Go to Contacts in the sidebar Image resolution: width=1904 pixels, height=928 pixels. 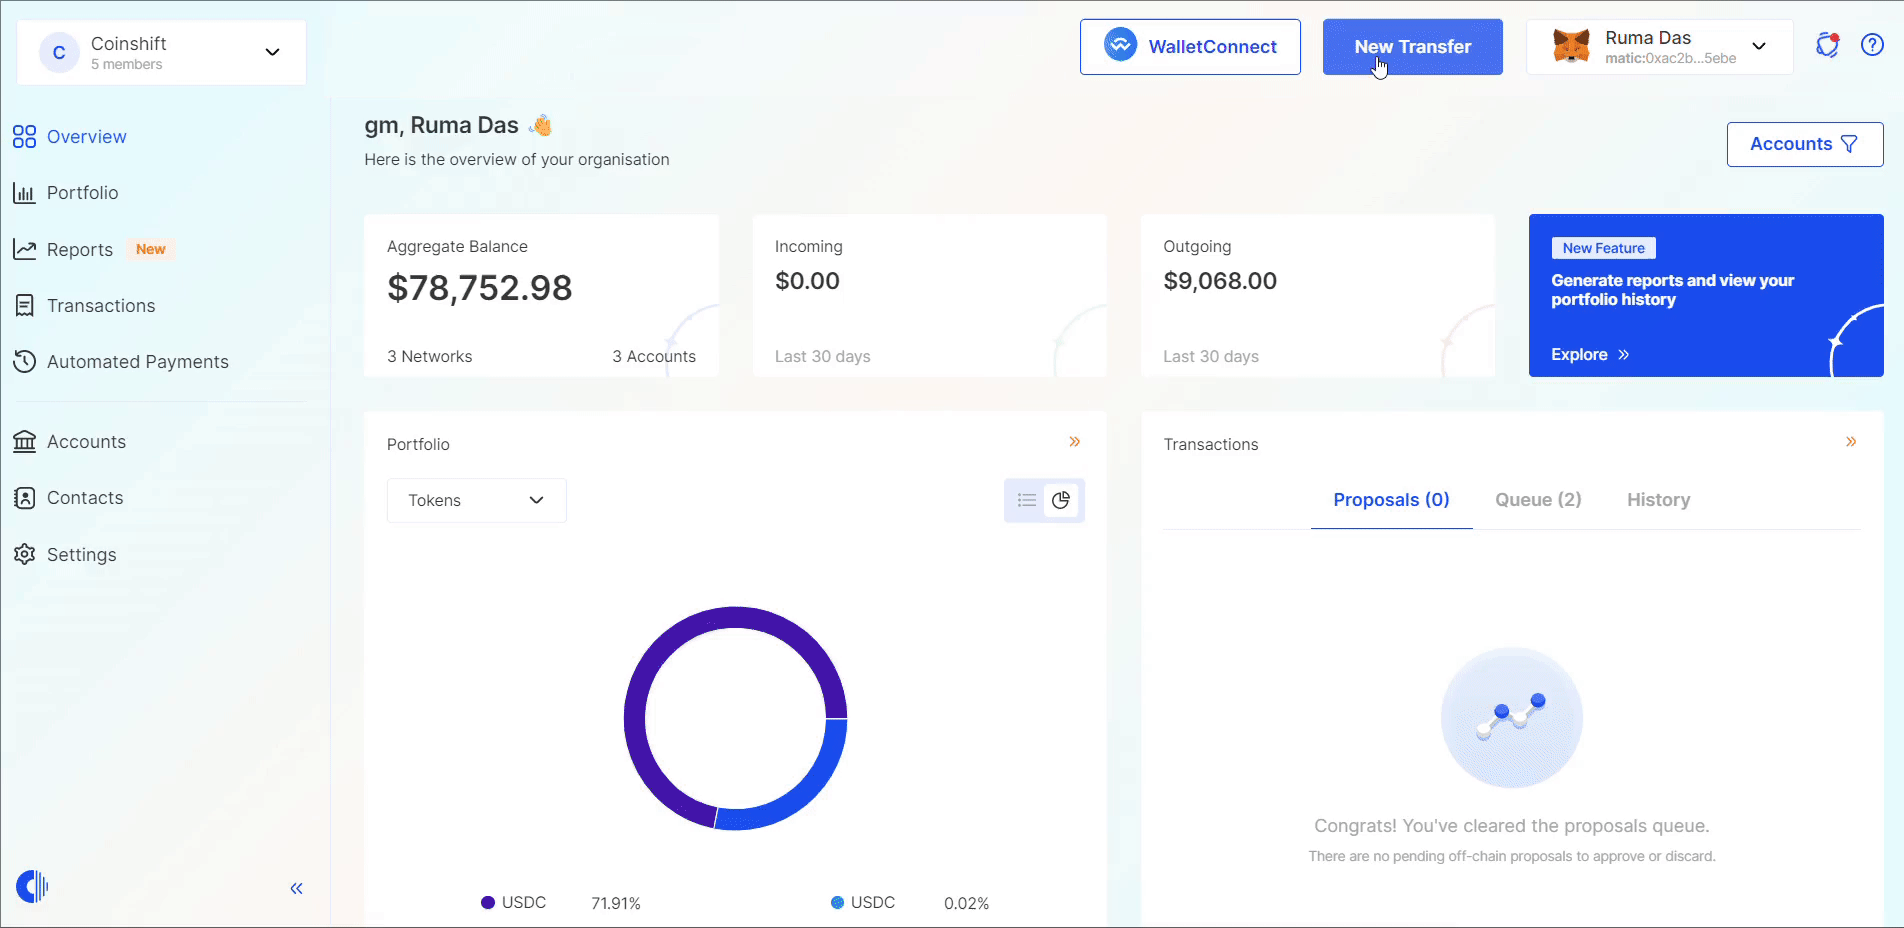coord(85,498)
